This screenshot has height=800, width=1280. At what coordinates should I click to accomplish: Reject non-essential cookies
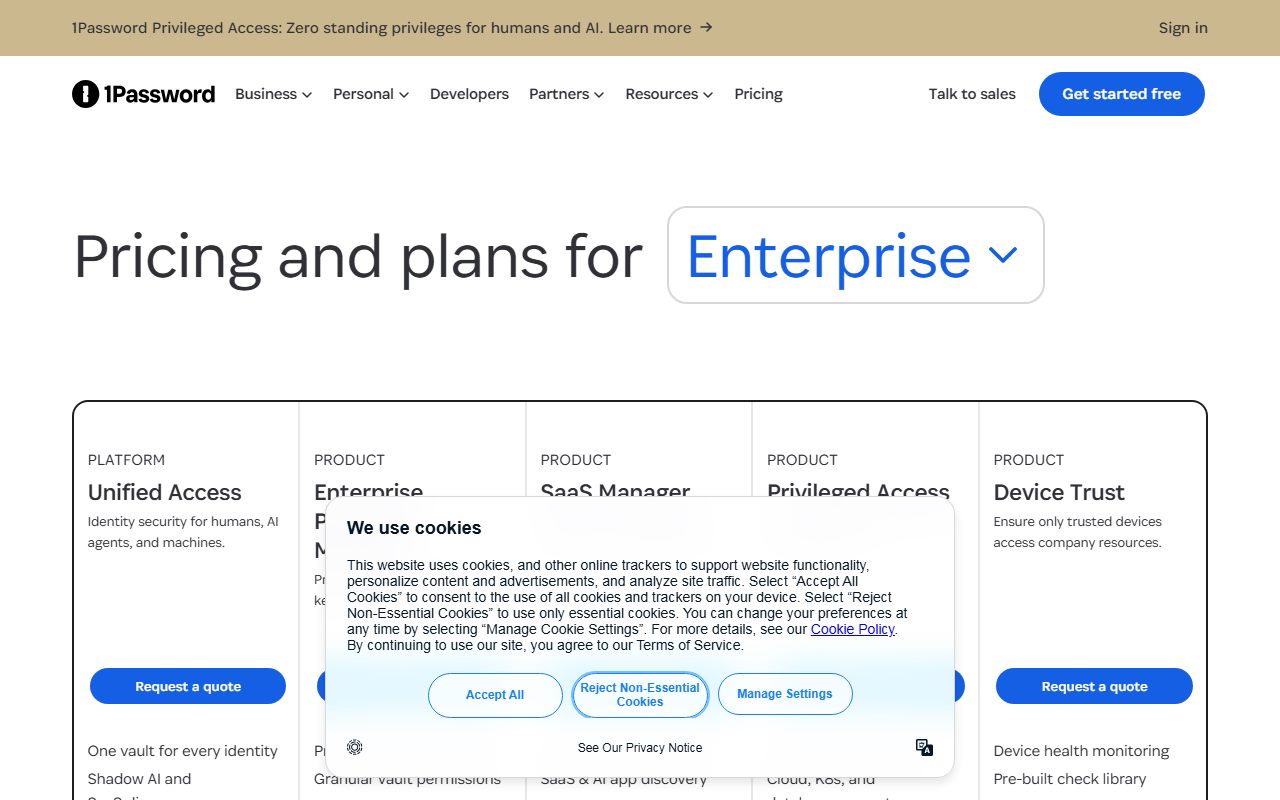tap(640, 695)
